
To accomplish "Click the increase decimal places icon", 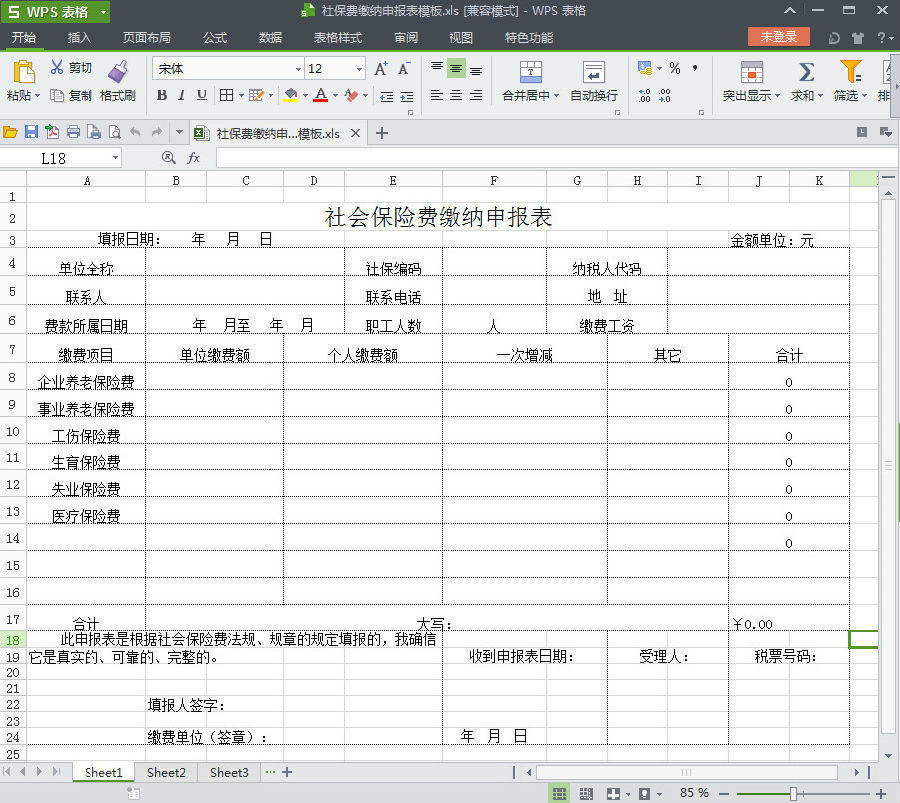I will pos(645,96).
